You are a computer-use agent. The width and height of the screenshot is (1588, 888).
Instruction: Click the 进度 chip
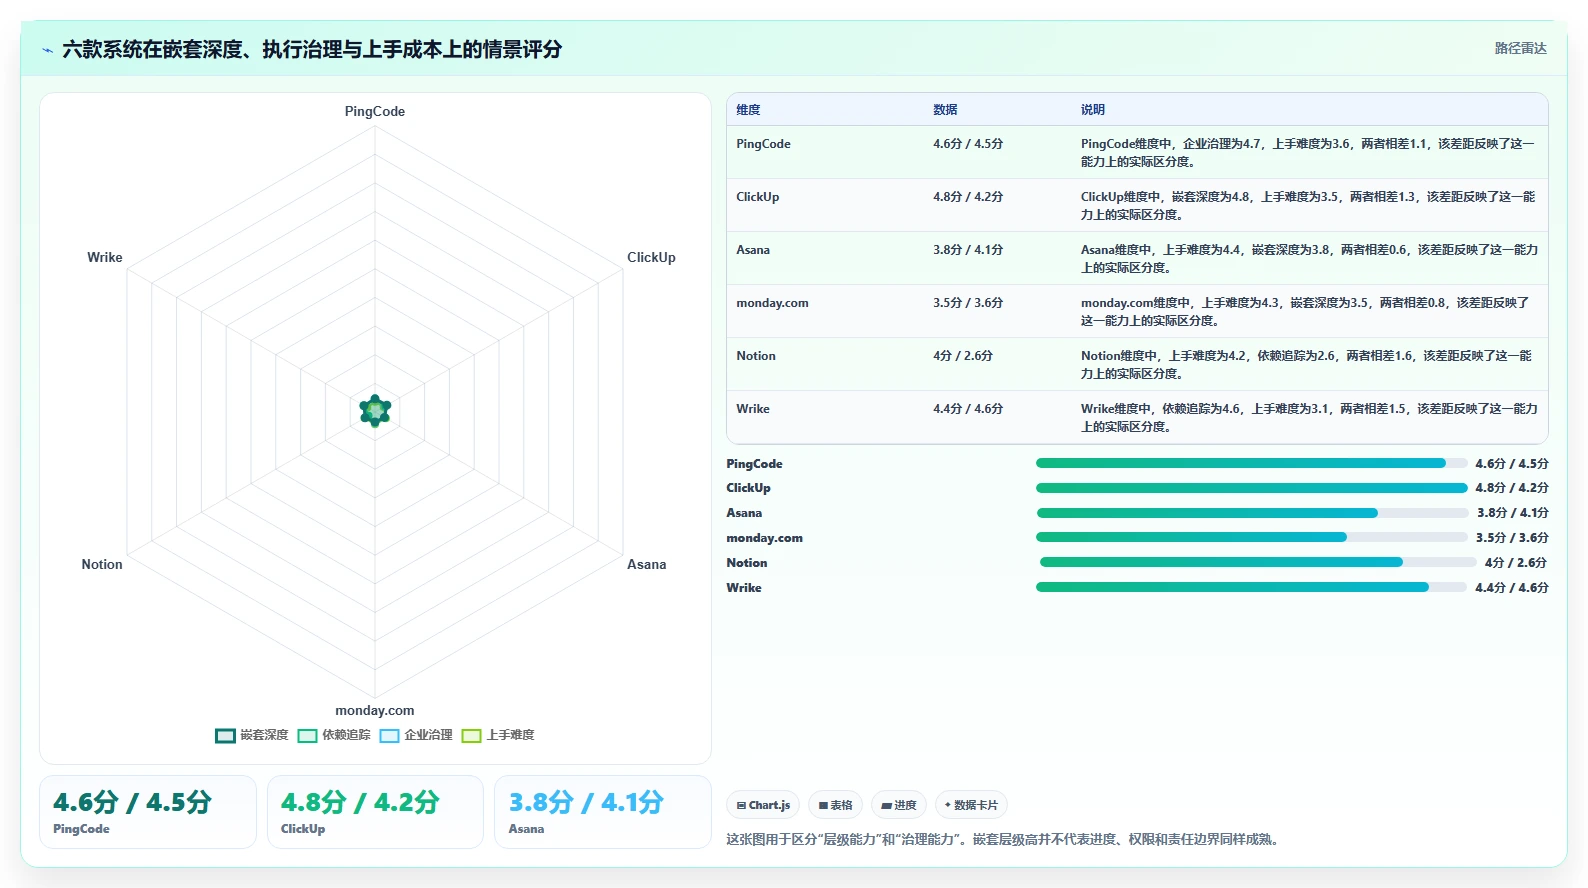[x=898, y=805]
